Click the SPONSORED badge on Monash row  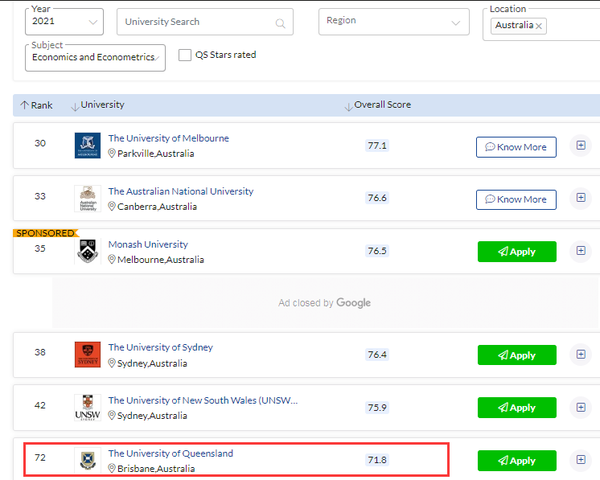[46, 233]
